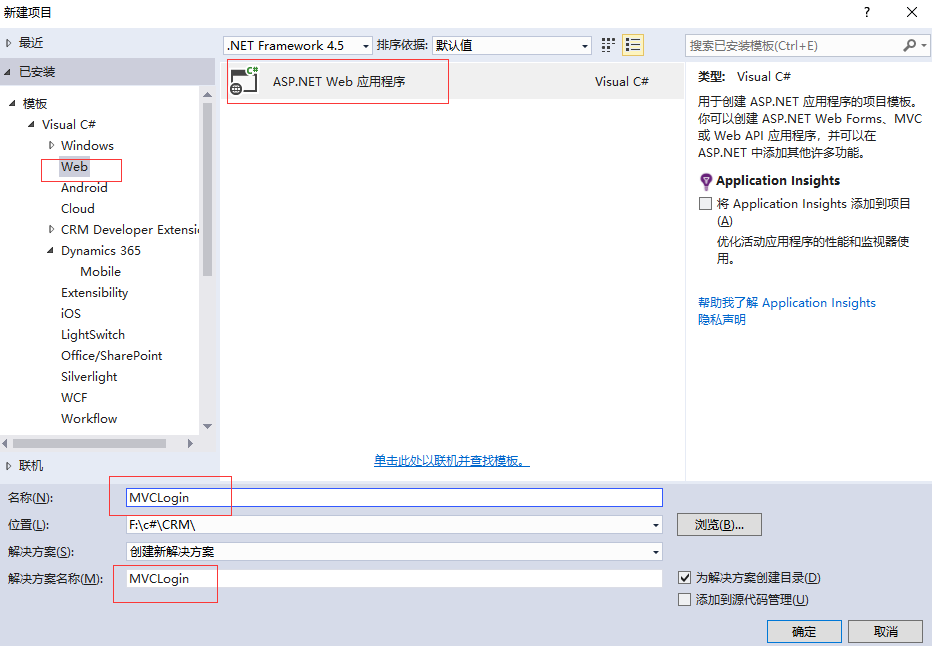Screen dimensions: 932x646
Task: Expand the Windows tree node
Action: (51, 145)
